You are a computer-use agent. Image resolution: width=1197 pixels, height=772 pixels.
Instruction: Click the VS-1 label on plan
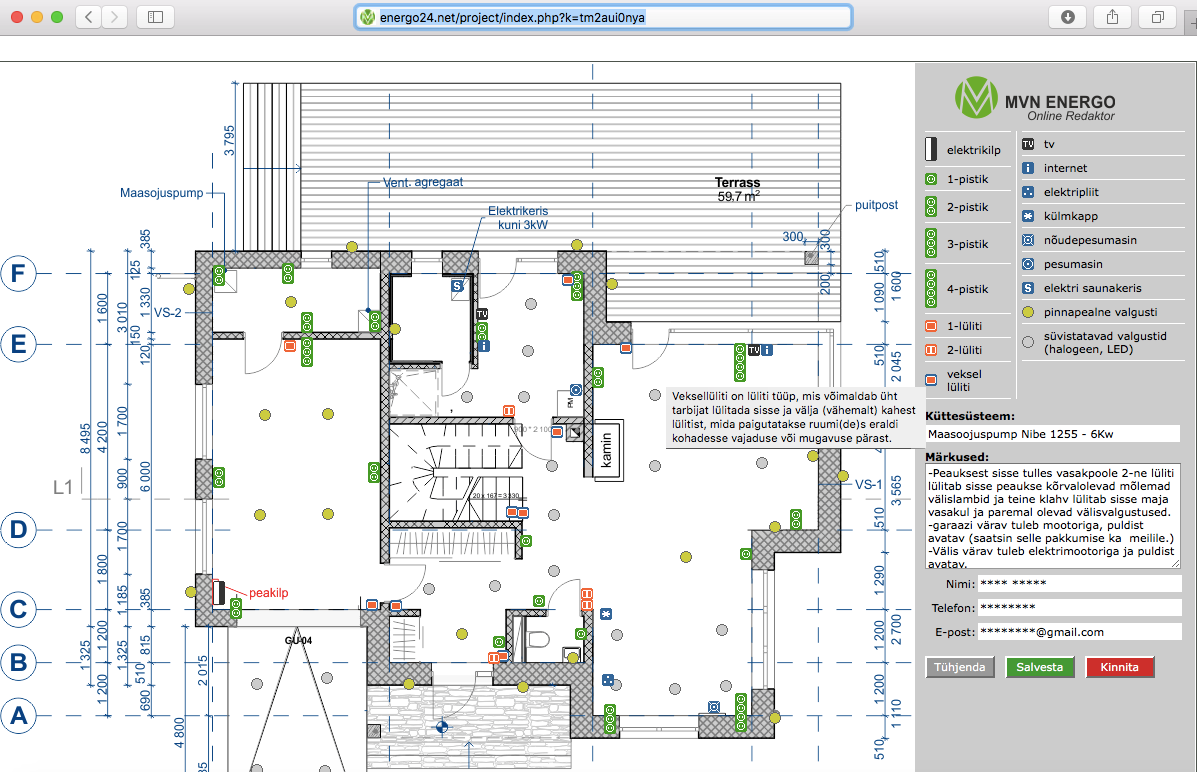point(868,484)
